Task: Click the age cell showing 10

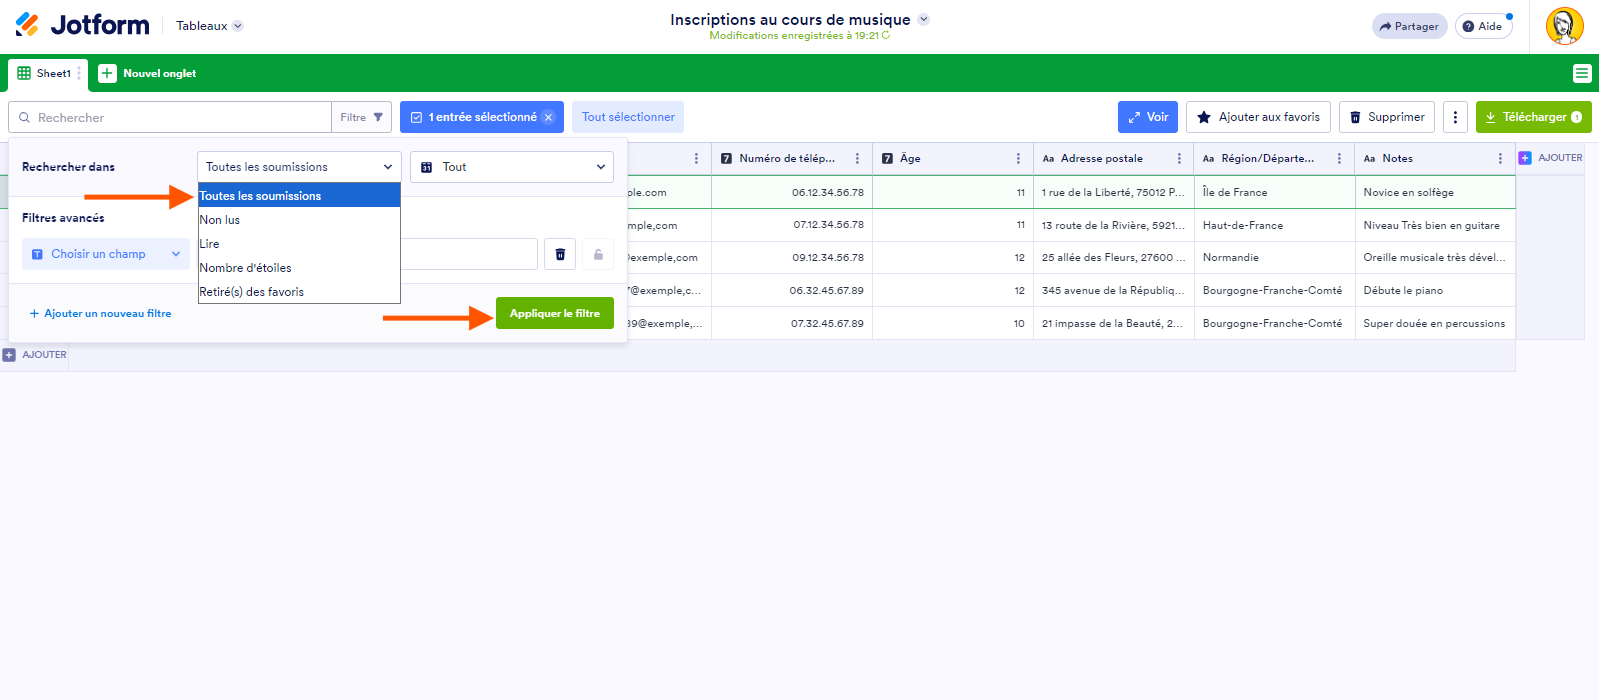Action: [x=953, y=323]
